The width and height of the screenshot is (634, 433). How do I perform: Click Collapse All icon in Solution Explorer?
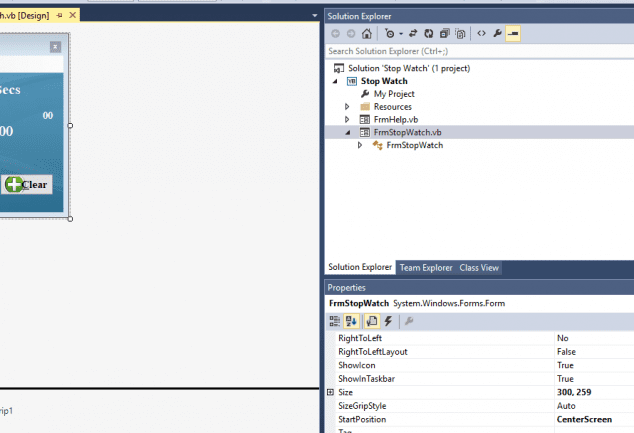(x=445, y=33)
